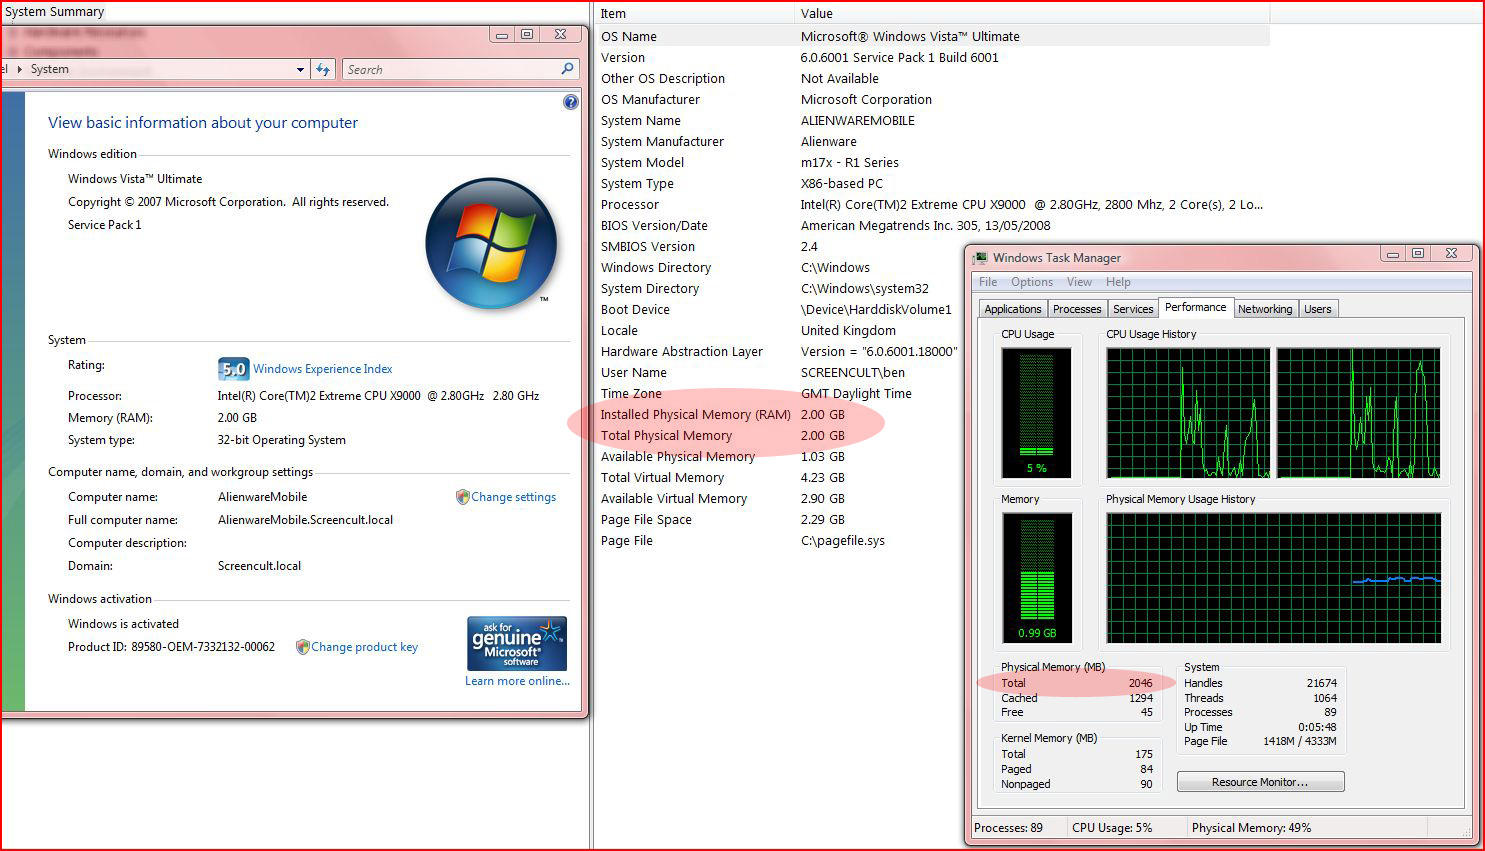The height and width of the screenshot is (851, 1485).
Task: Open the Windows Experience Index link
Action: click(322, 369)
